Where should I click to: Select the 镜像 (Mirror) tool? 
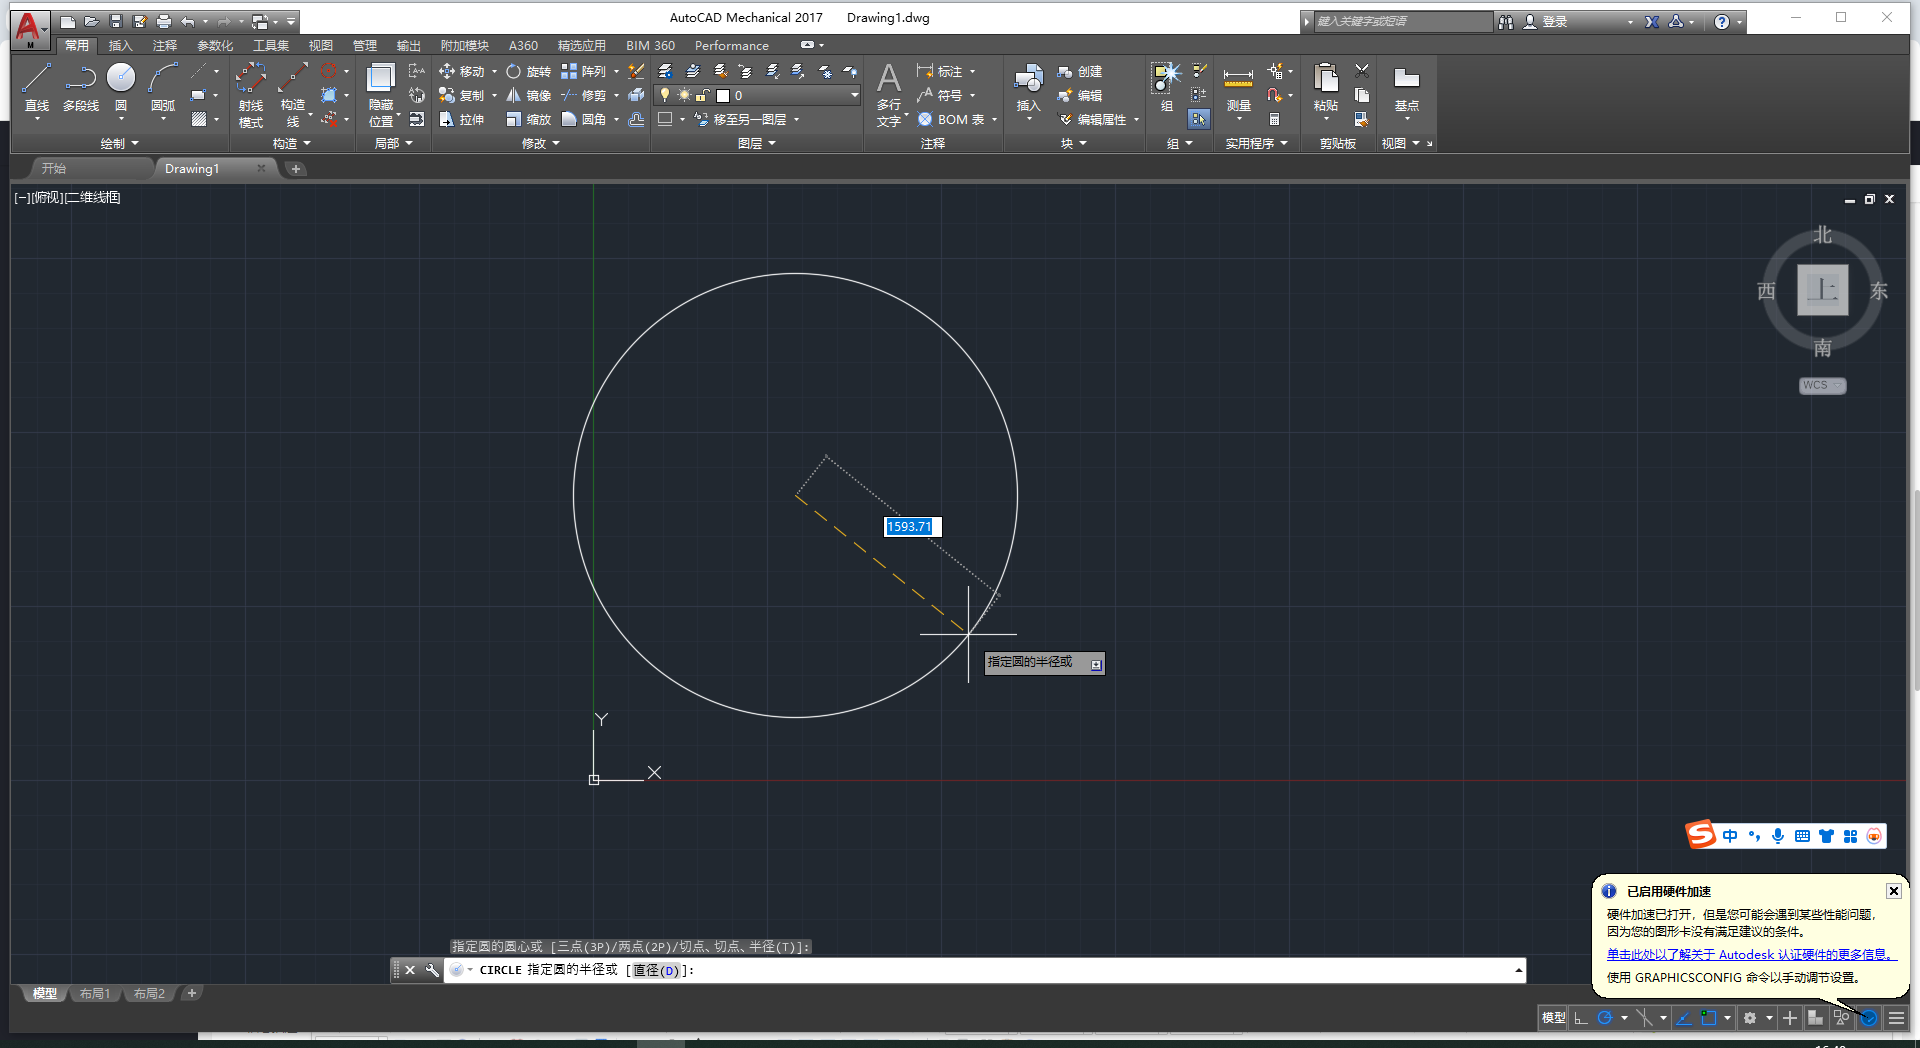[525, 95]
